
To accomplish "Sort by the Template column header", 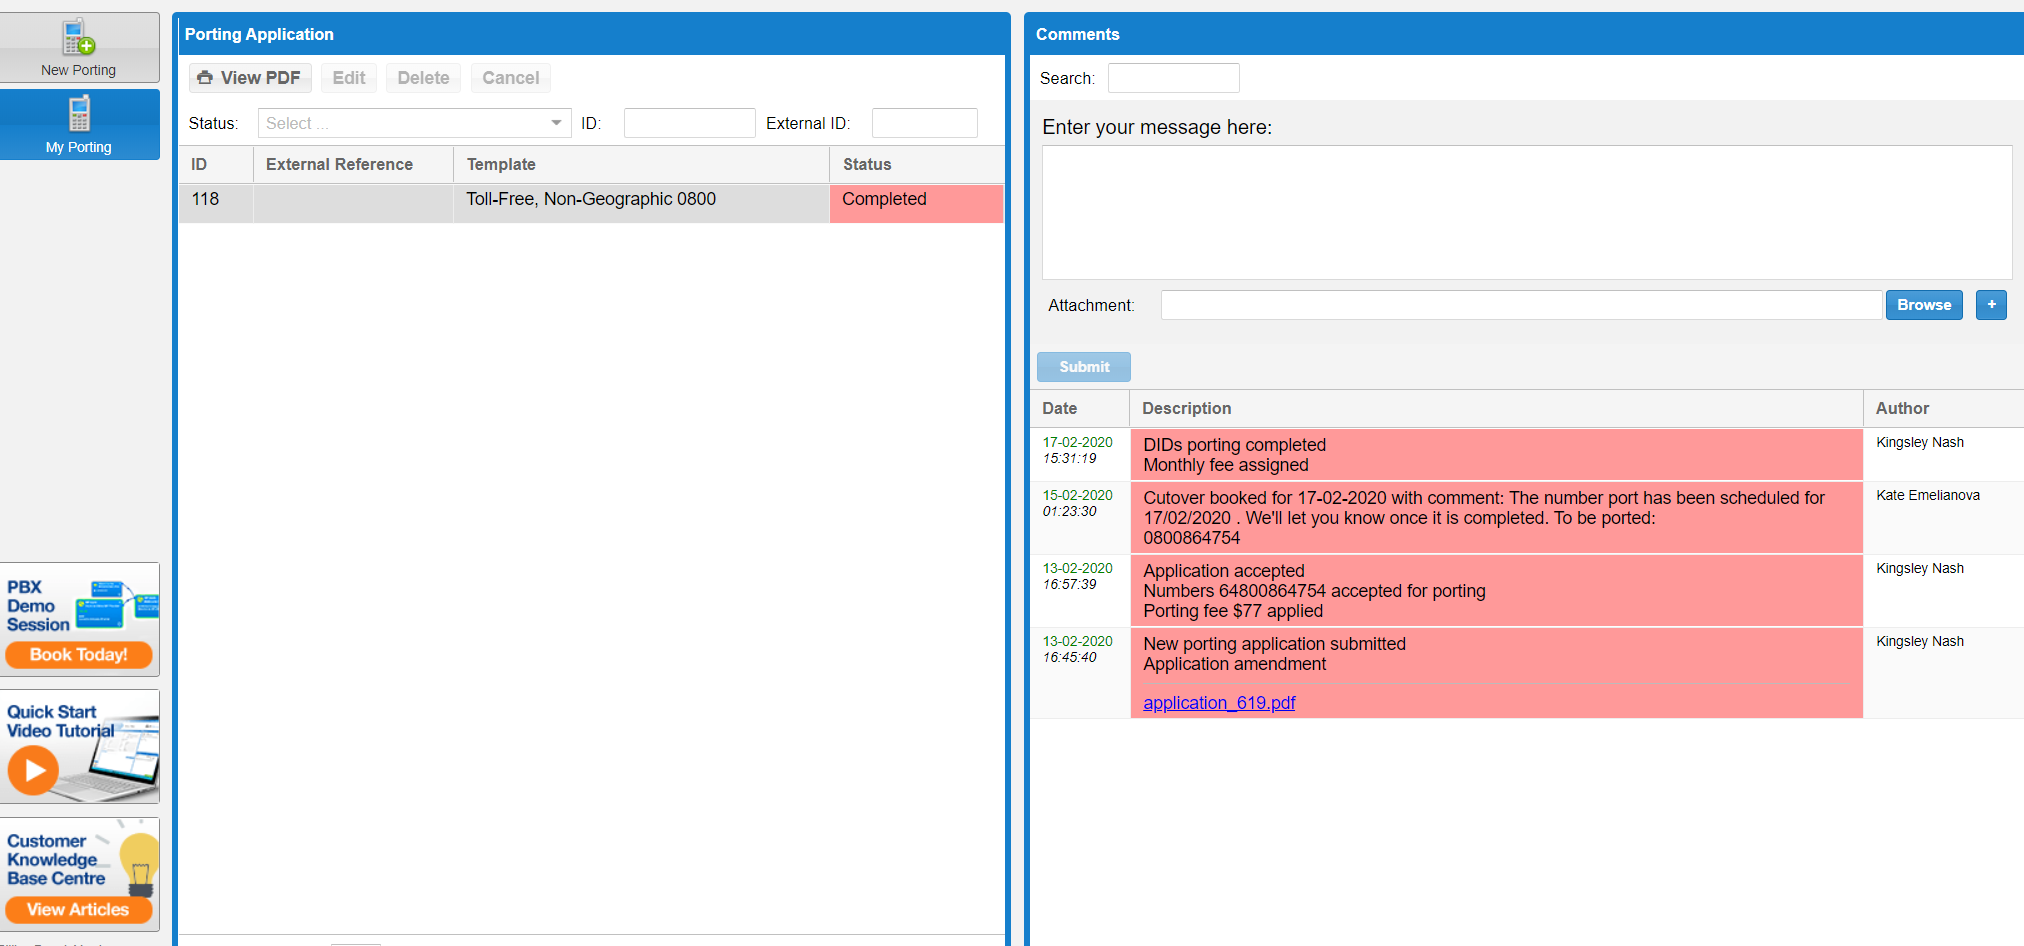I will click(x=641, y=164).
